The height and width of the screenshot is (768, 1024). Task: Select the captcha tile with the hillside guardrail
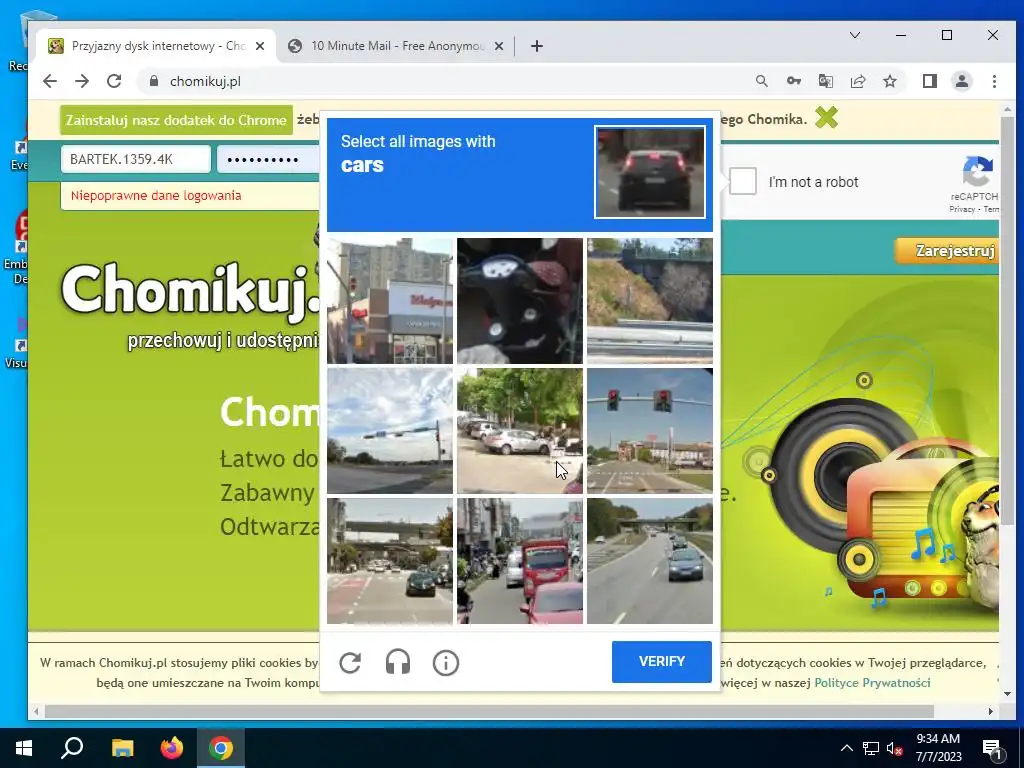(x=650, y=300)
